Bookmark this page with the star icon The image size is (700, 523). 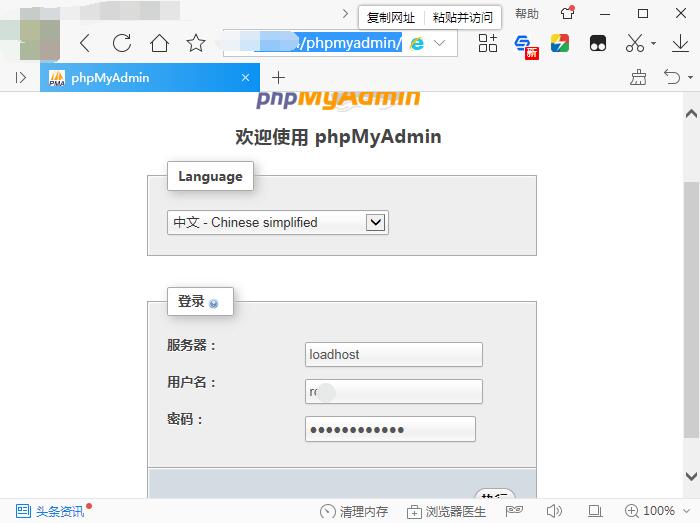tap(196, 43)
